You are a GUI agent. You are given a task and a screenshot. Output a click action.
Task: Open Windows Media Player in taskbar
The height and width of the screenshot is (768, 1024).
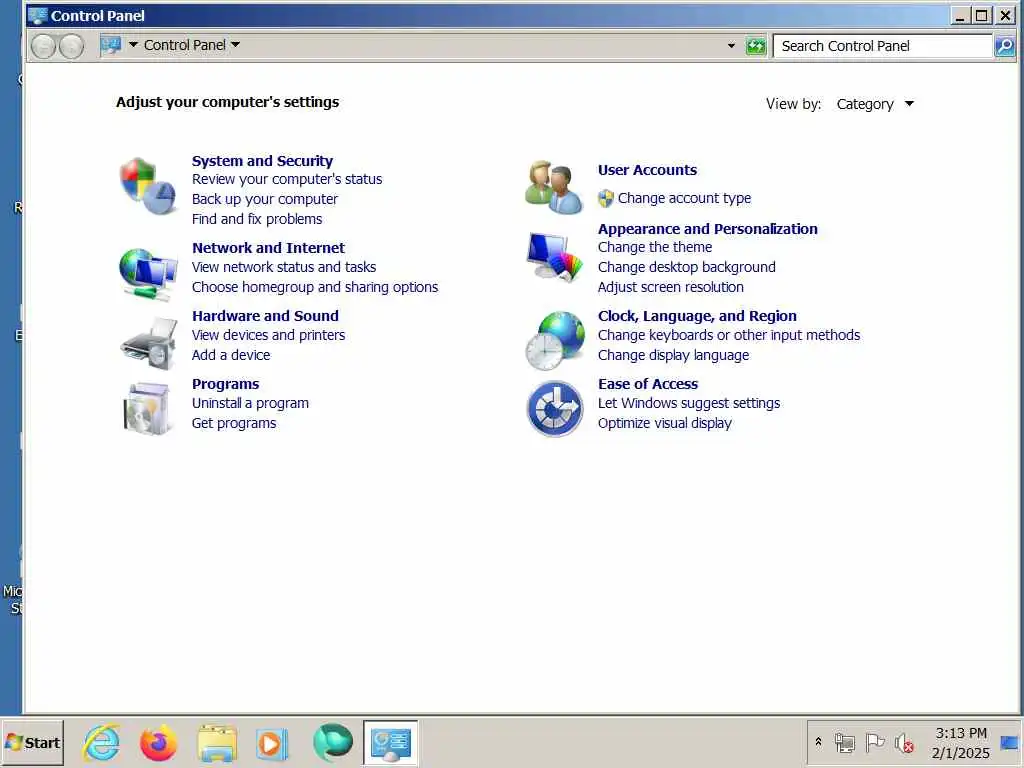[272, 743]
